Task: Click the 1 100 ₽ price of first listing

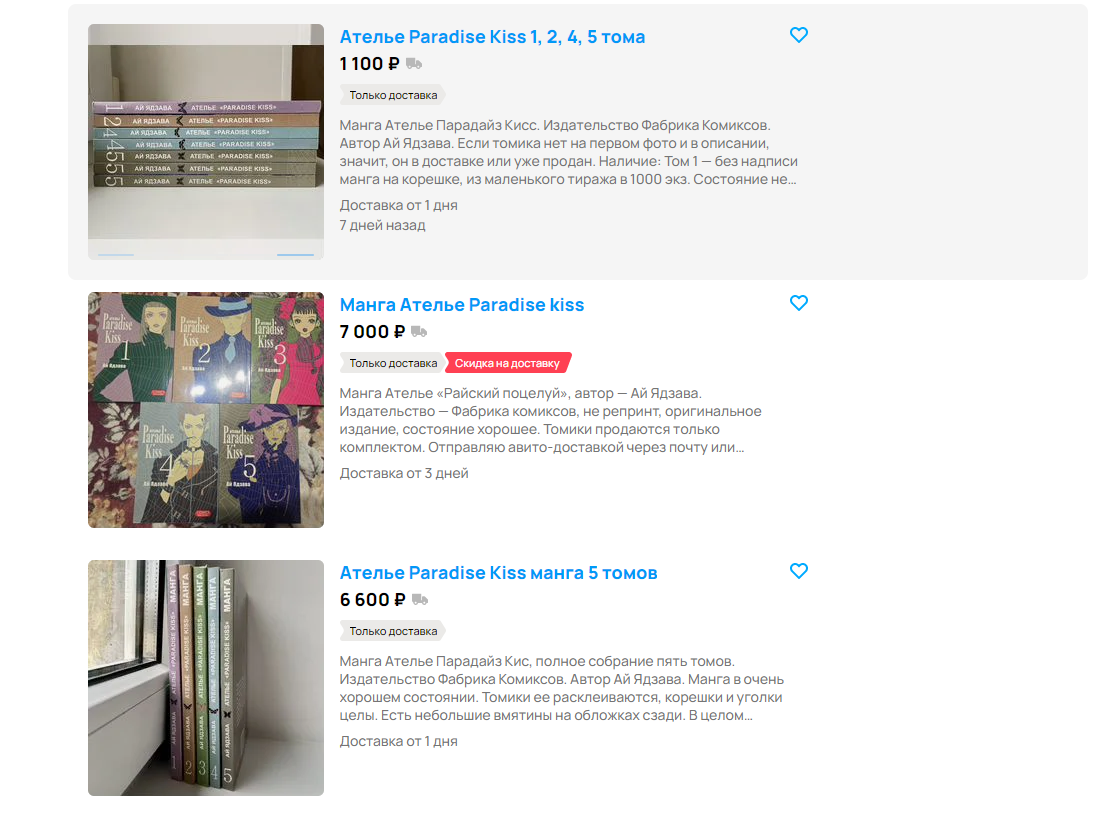Action: (369, 64)
